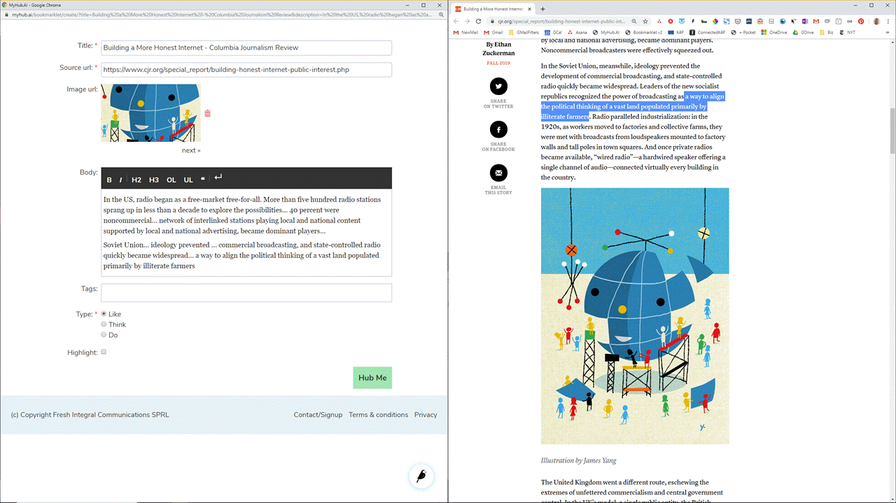Open Bookmarklet v2 bookmark

tap(644, 33)
